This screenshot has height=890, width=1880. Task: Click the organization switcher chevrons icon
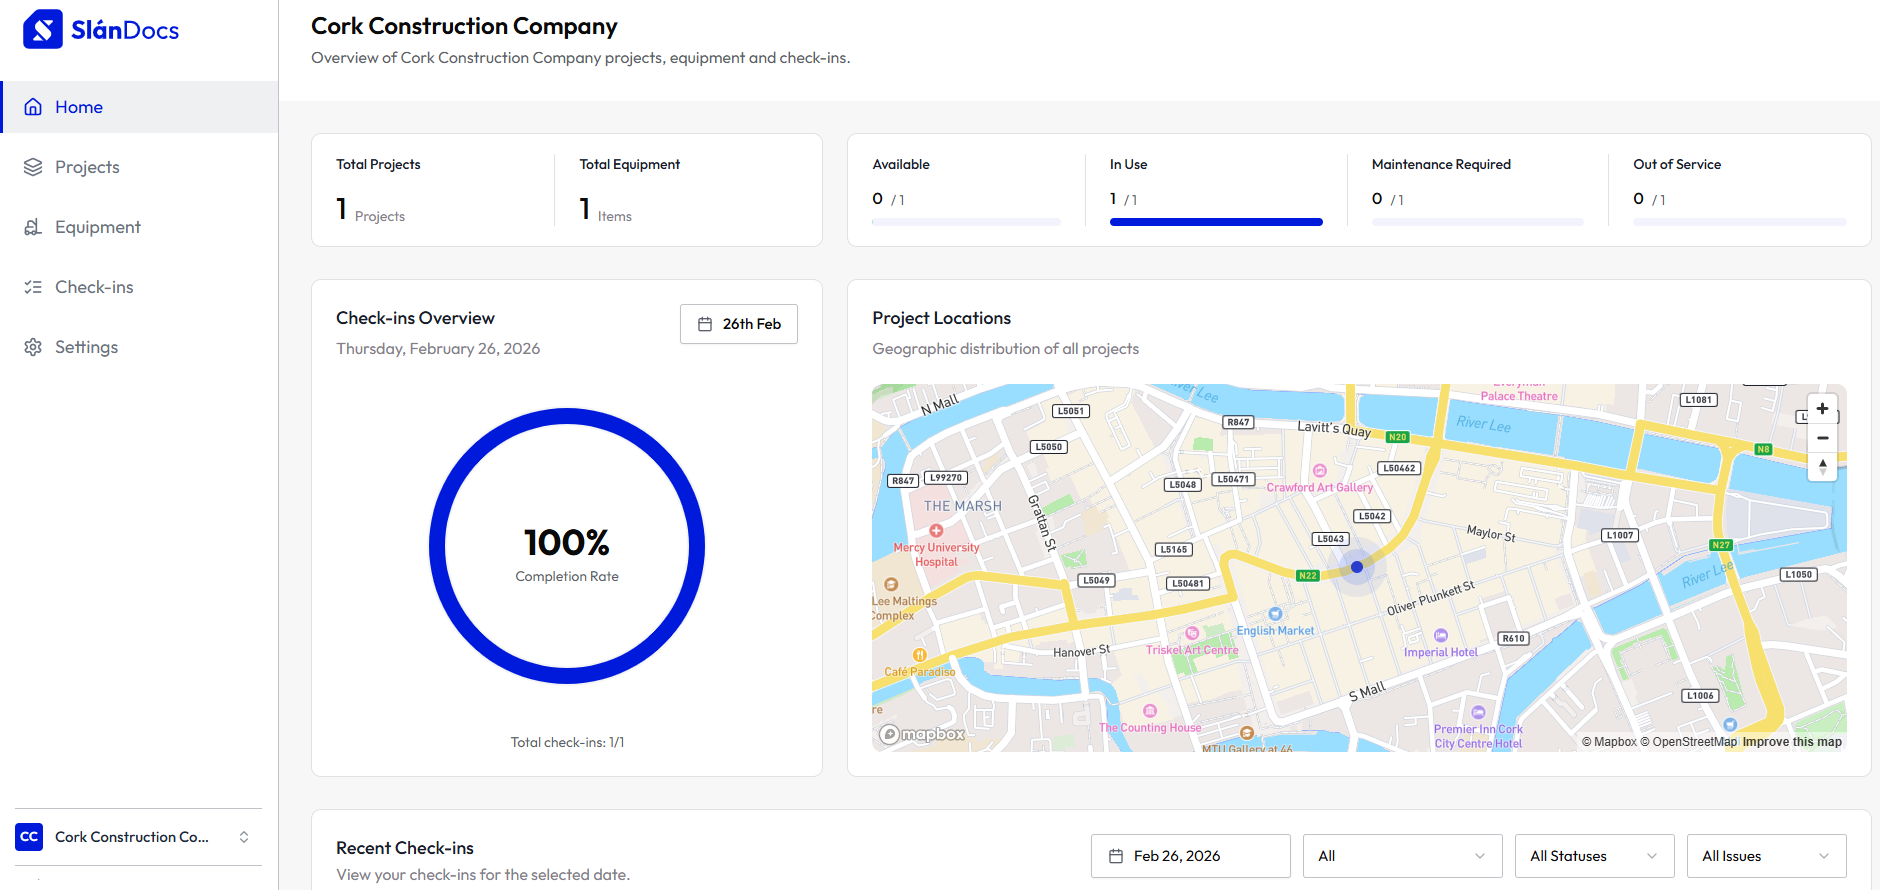click(x=243, y=837)
